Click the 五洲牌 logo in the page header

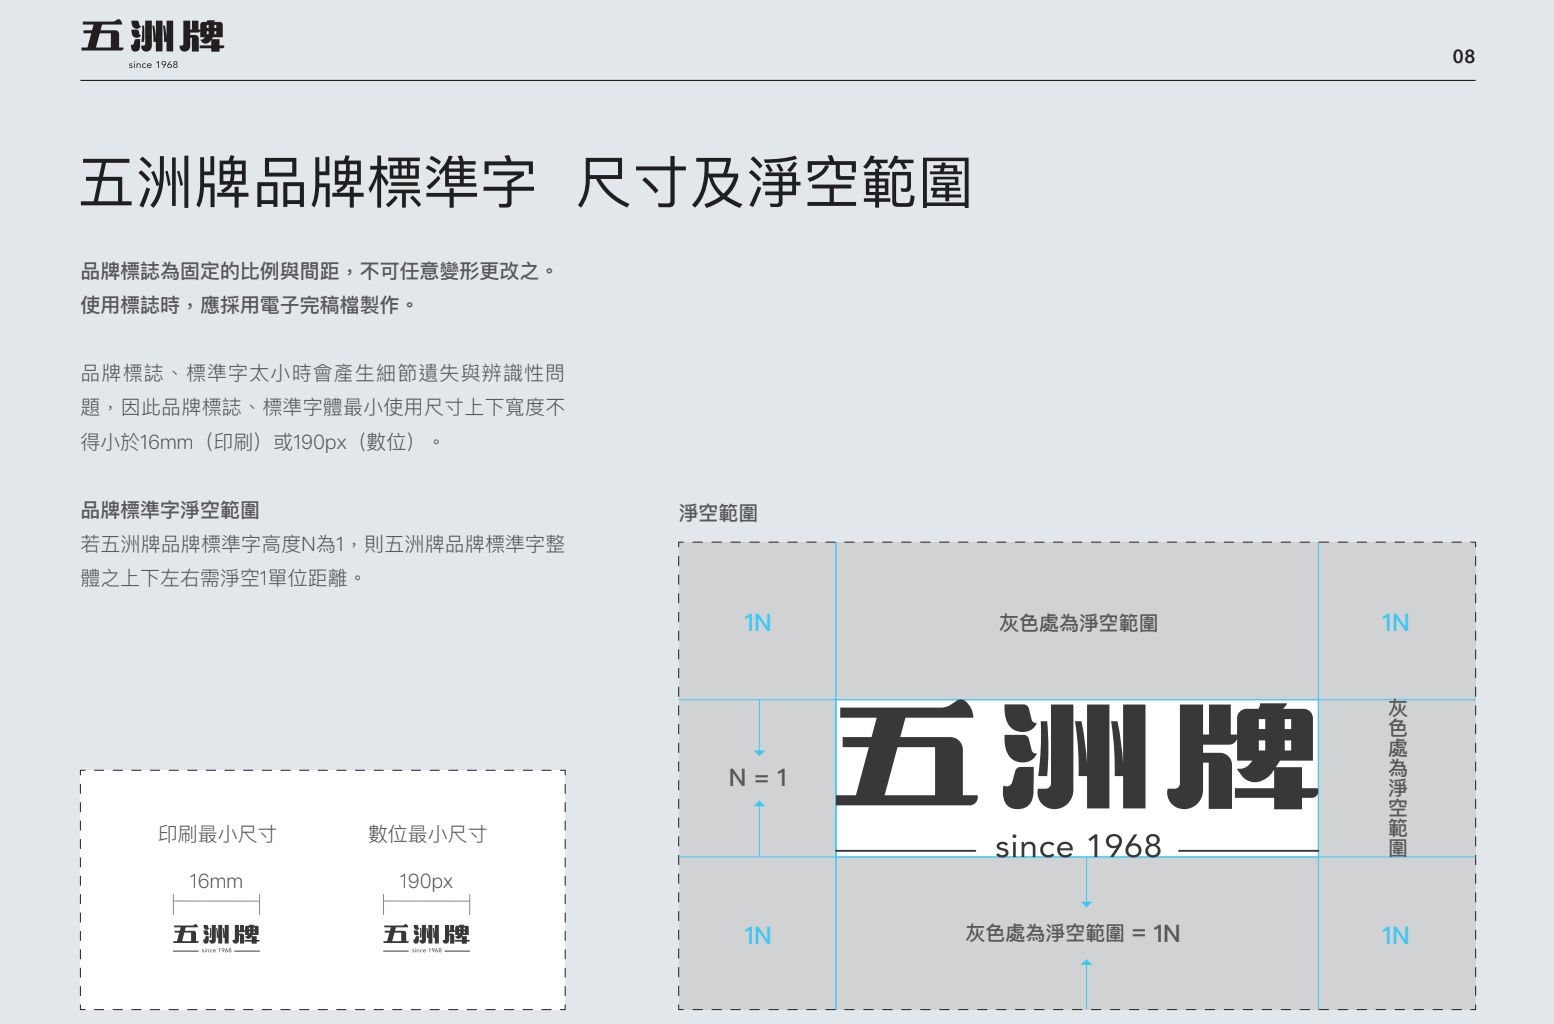pyautogui.click(x=153, y=44)
